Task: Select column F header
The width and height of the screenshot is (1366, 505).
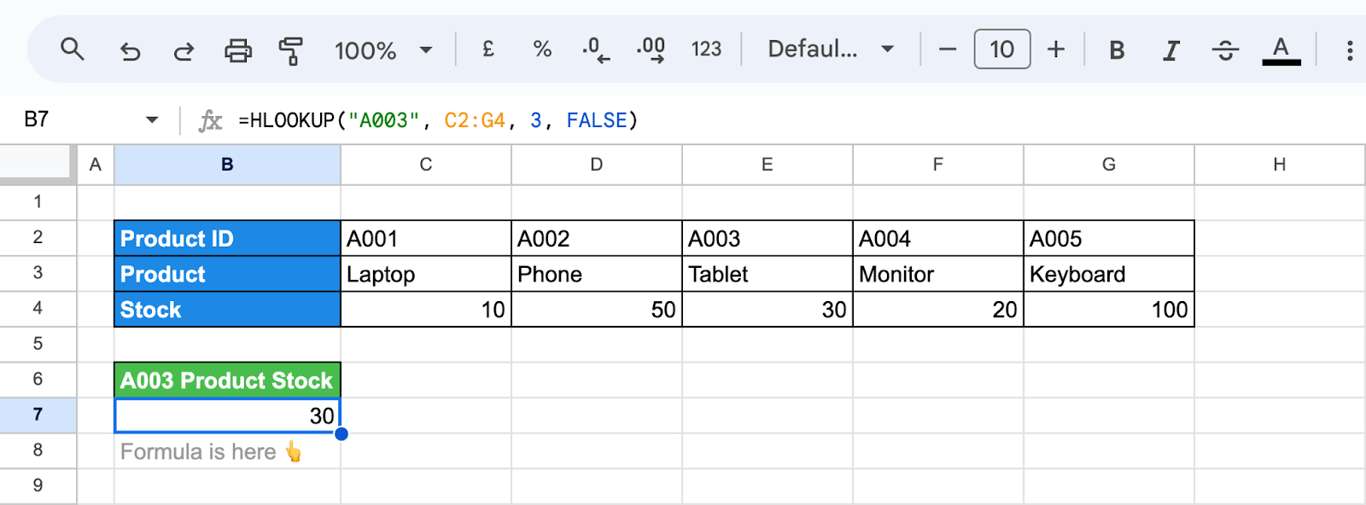Action: (x=938, y=165)
